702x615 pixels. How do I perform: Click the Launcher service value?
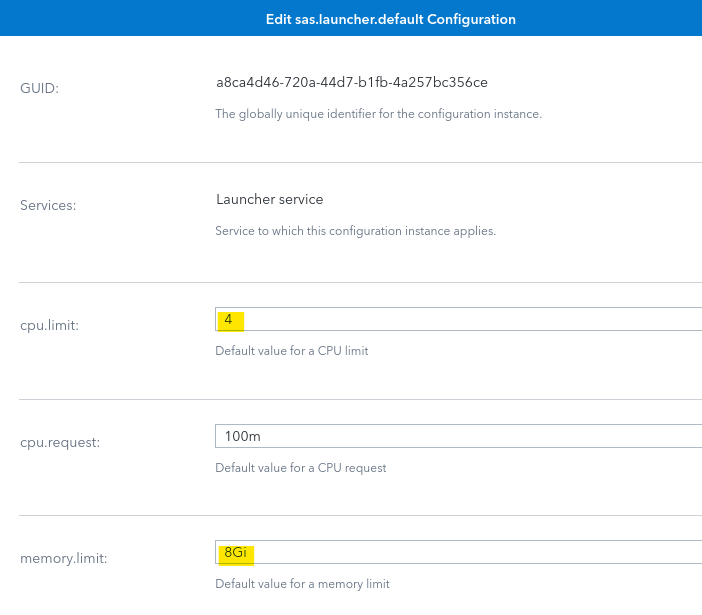[270, 199]
